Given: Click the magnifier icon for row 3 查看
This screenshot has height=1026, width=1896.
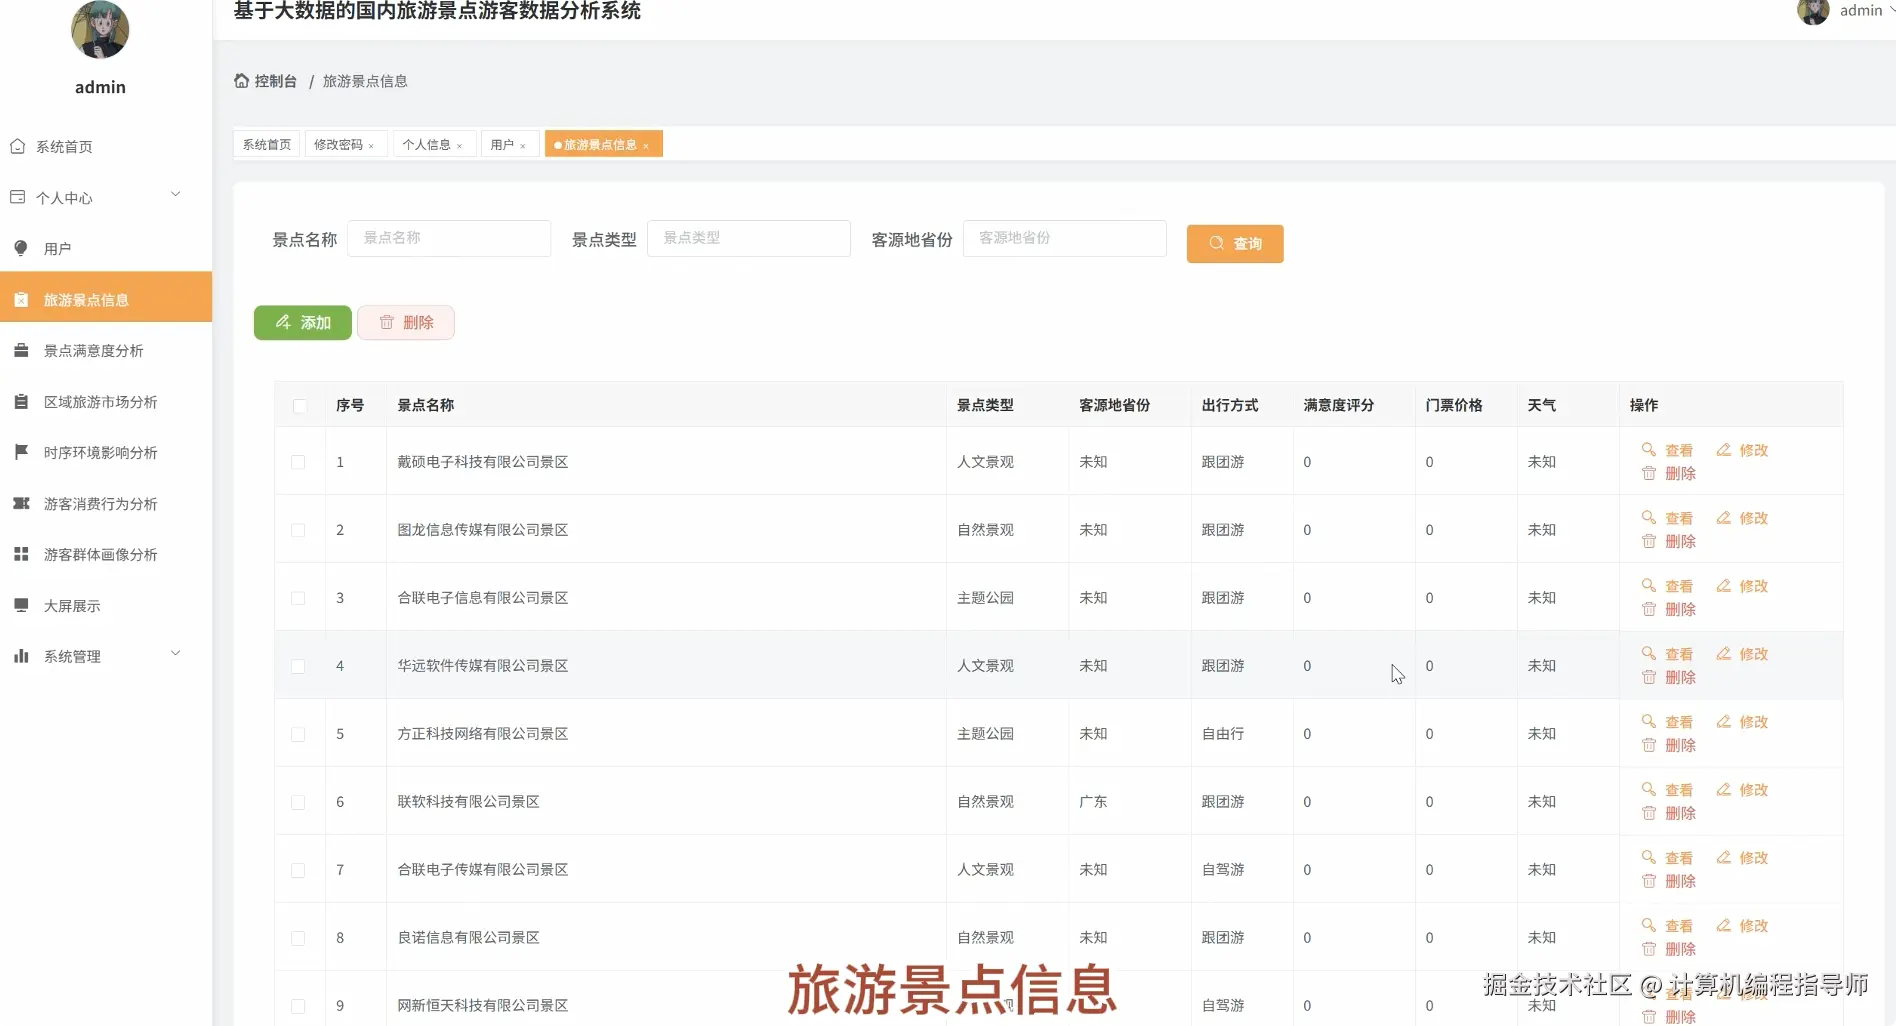Looking at the screenshot, I should (x=1648, y=585).
